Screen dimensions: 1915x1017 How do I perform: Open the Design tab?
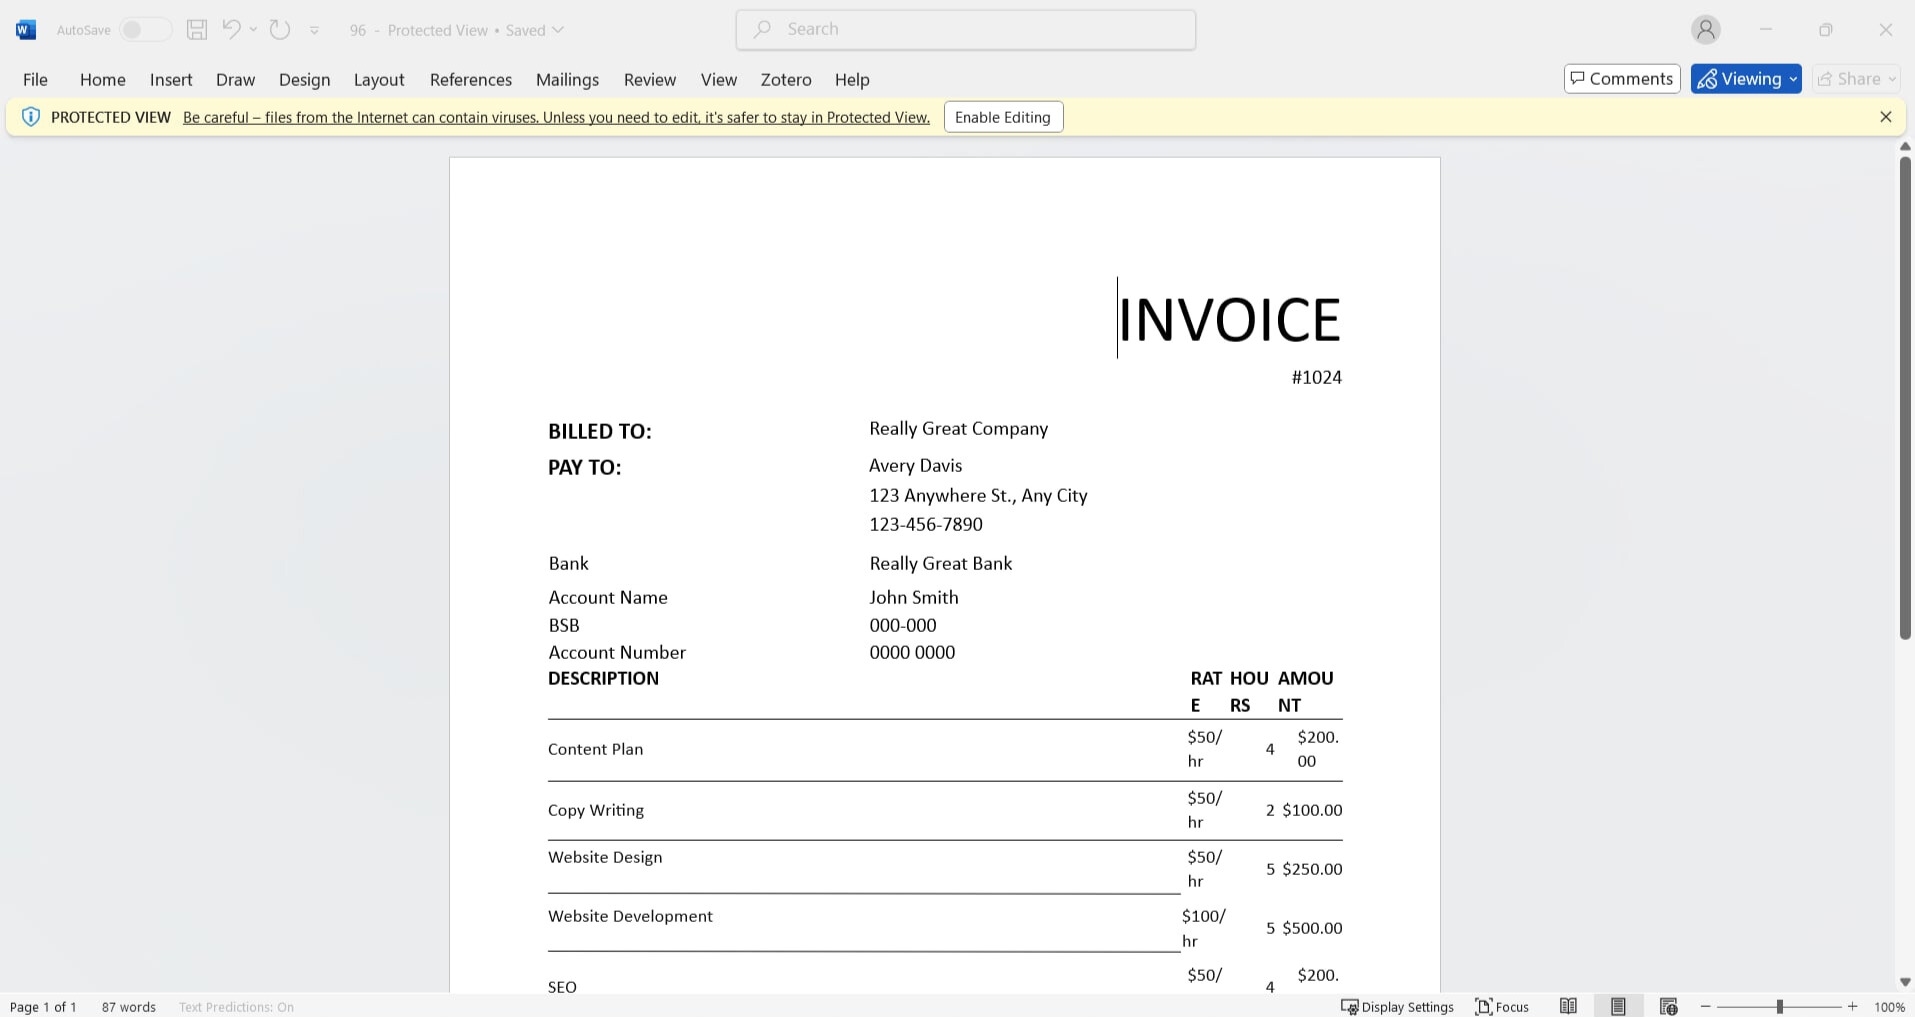pos(304,79)
